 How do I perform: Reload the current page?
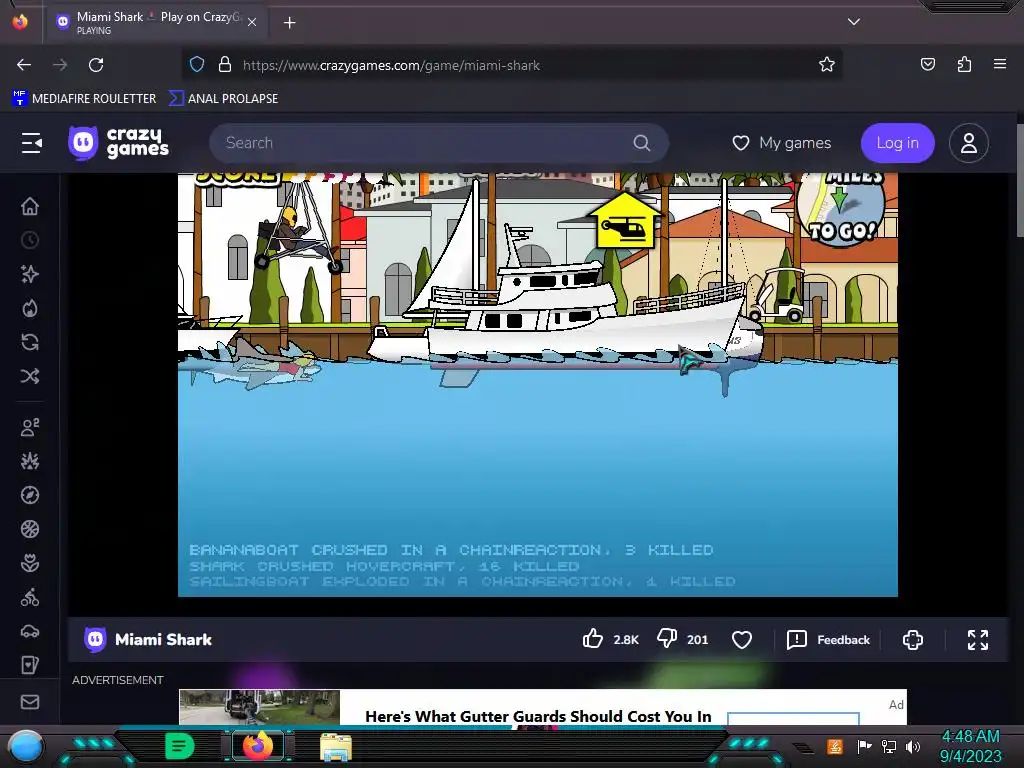96,65
